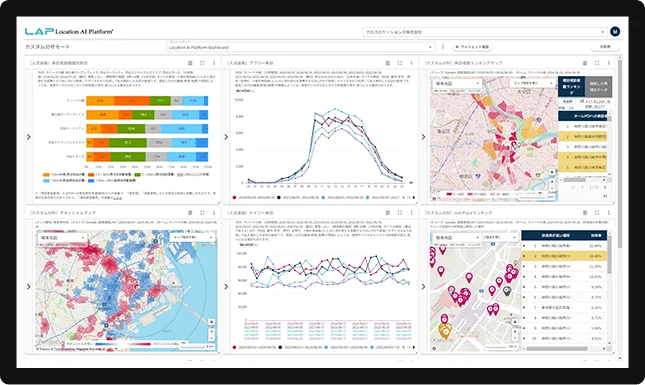Click the LAP Location AI Platform logo
645x385 pixels.
click(x=69, y=31)
